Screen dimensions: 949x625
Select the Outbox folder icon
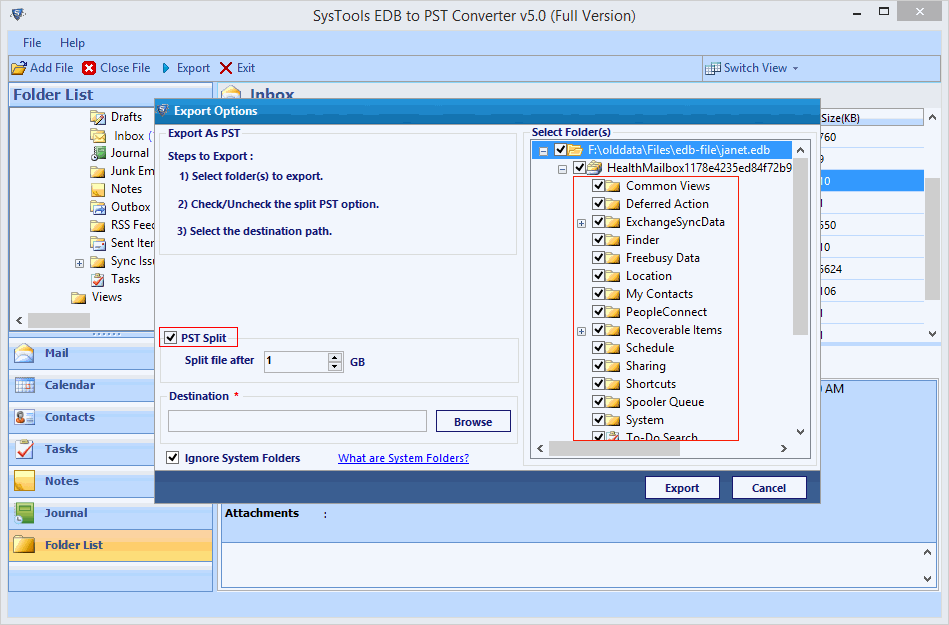coord(97,207)
